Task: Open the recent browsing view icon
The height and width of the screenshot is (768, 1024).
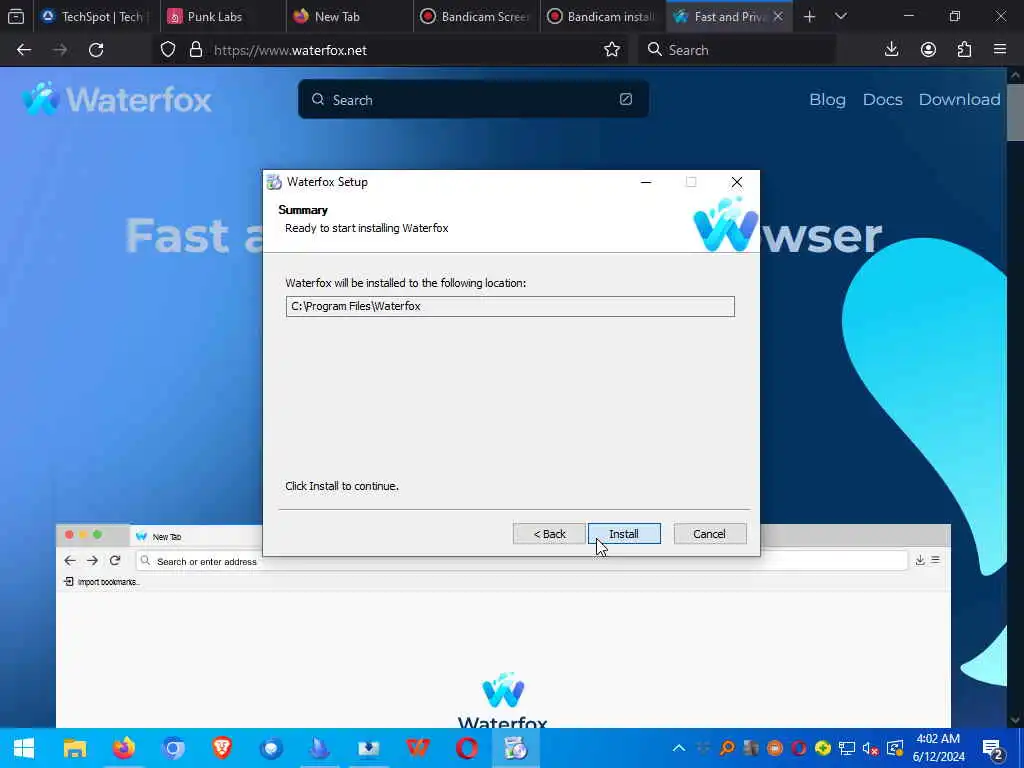Action: [x=16, y=17]
